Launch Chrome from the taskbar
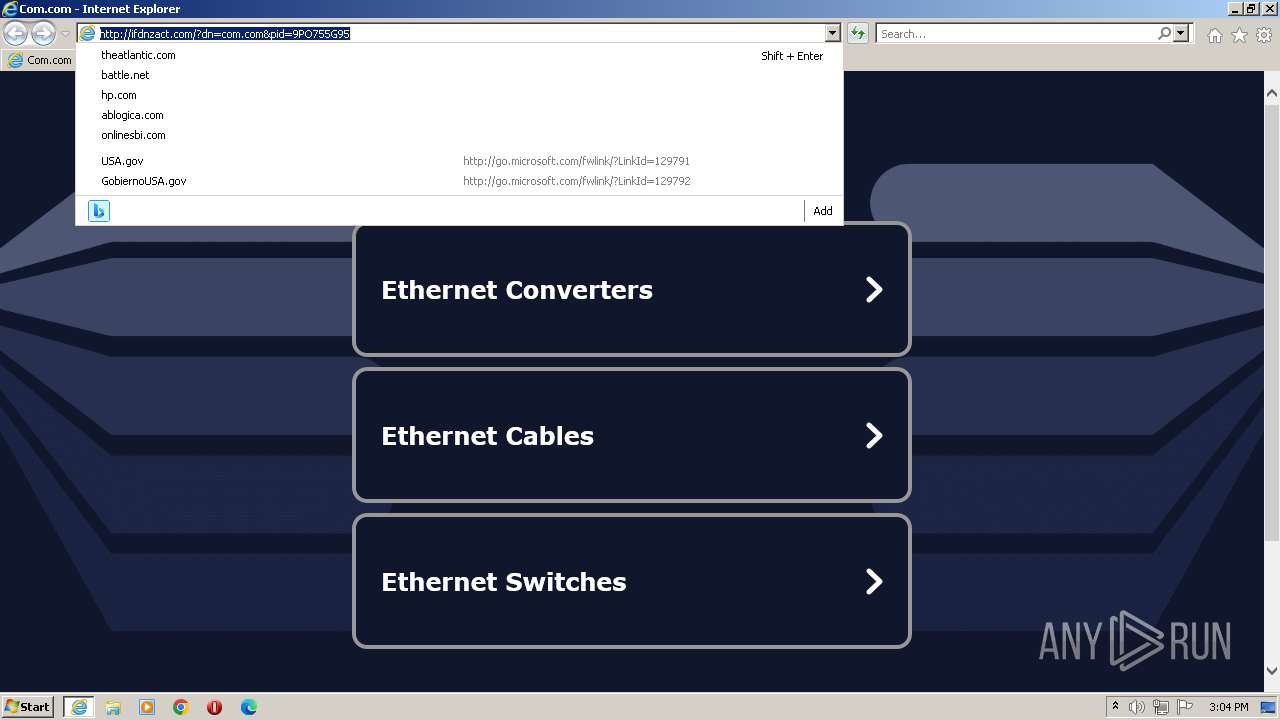1280x720 pixels. 181,707
